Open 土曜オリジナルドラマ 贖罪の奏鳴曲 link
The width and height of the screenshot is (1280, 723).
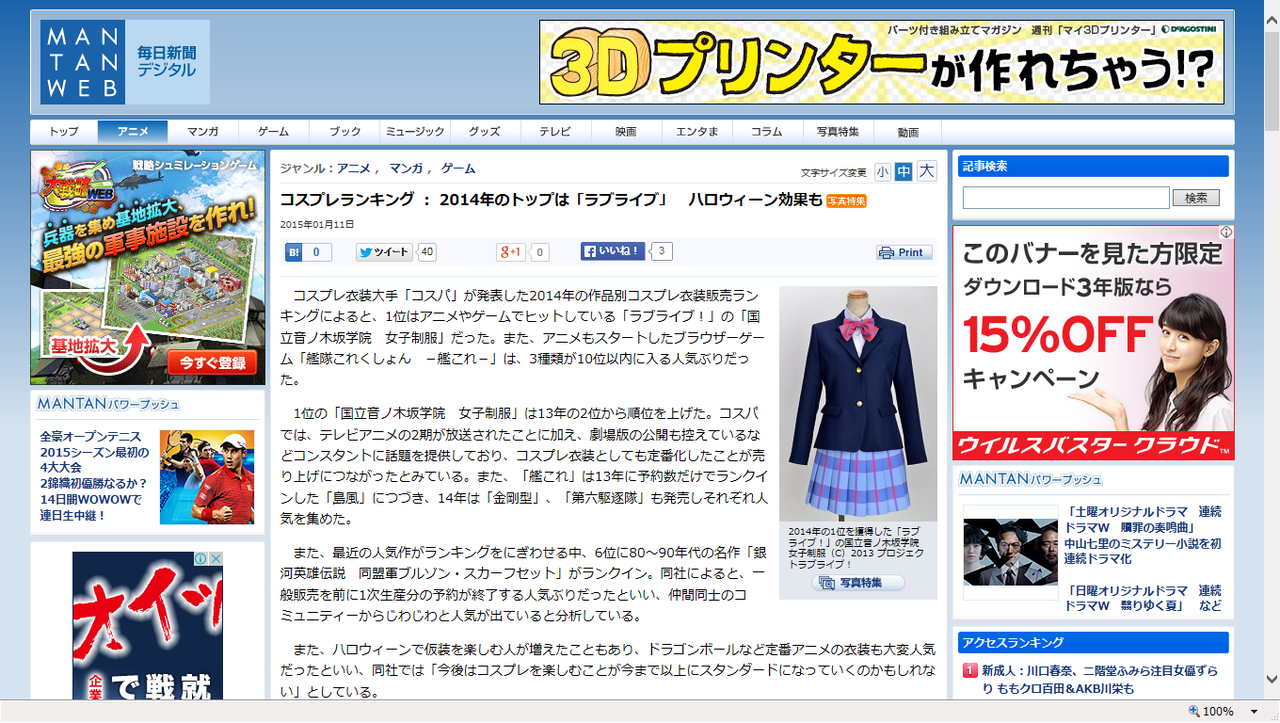[x=1143, y=535]
